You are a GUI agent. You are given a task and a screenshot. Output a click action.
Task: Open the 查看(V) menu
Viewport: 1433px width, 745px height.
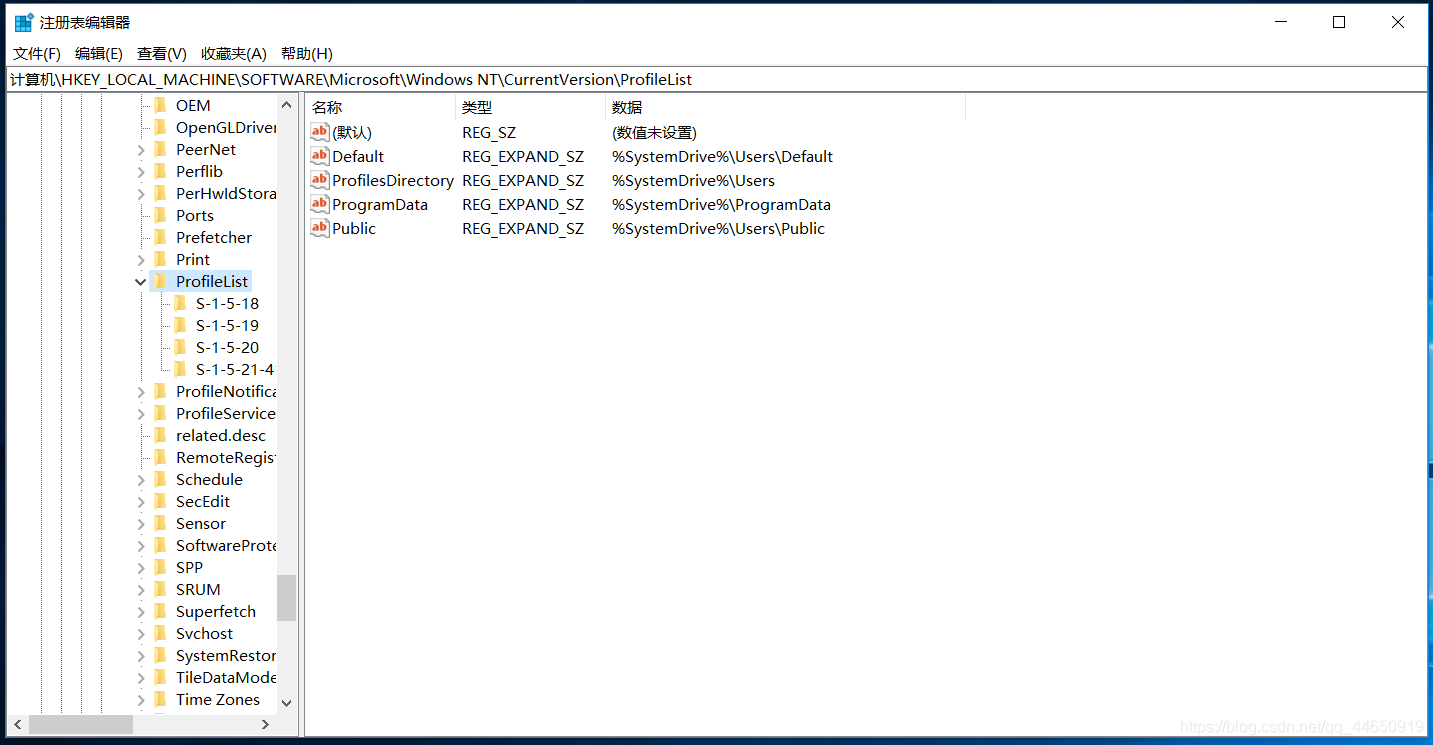click(x=162, y=54)
